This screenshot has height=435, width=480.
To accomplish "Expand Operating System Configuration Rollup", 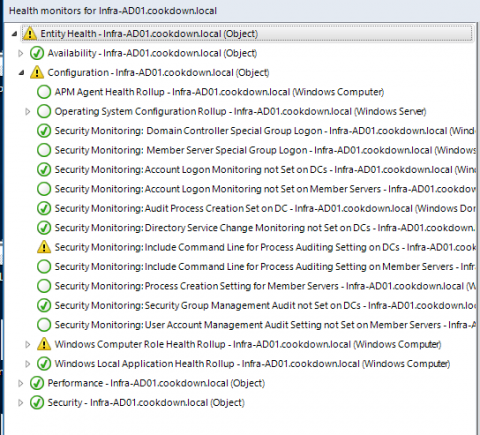I will (28, 111).
